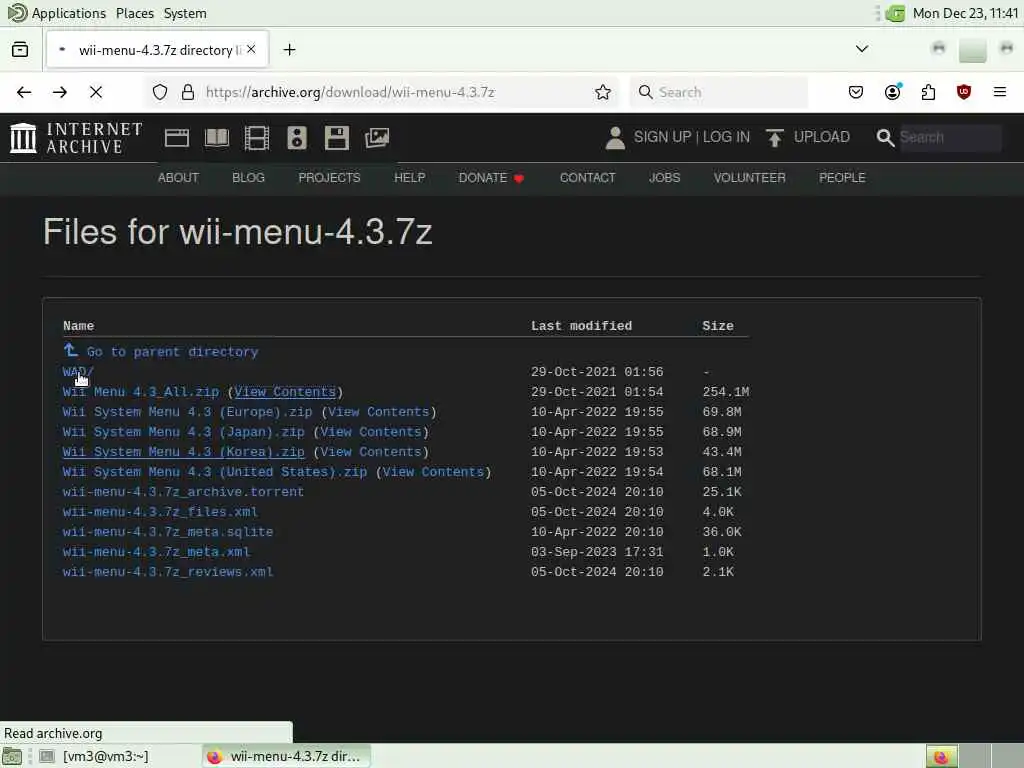Click the upload arrow icon
Image resolution: width=1024 pixels, height=768 pixels.
click(775, 138)
